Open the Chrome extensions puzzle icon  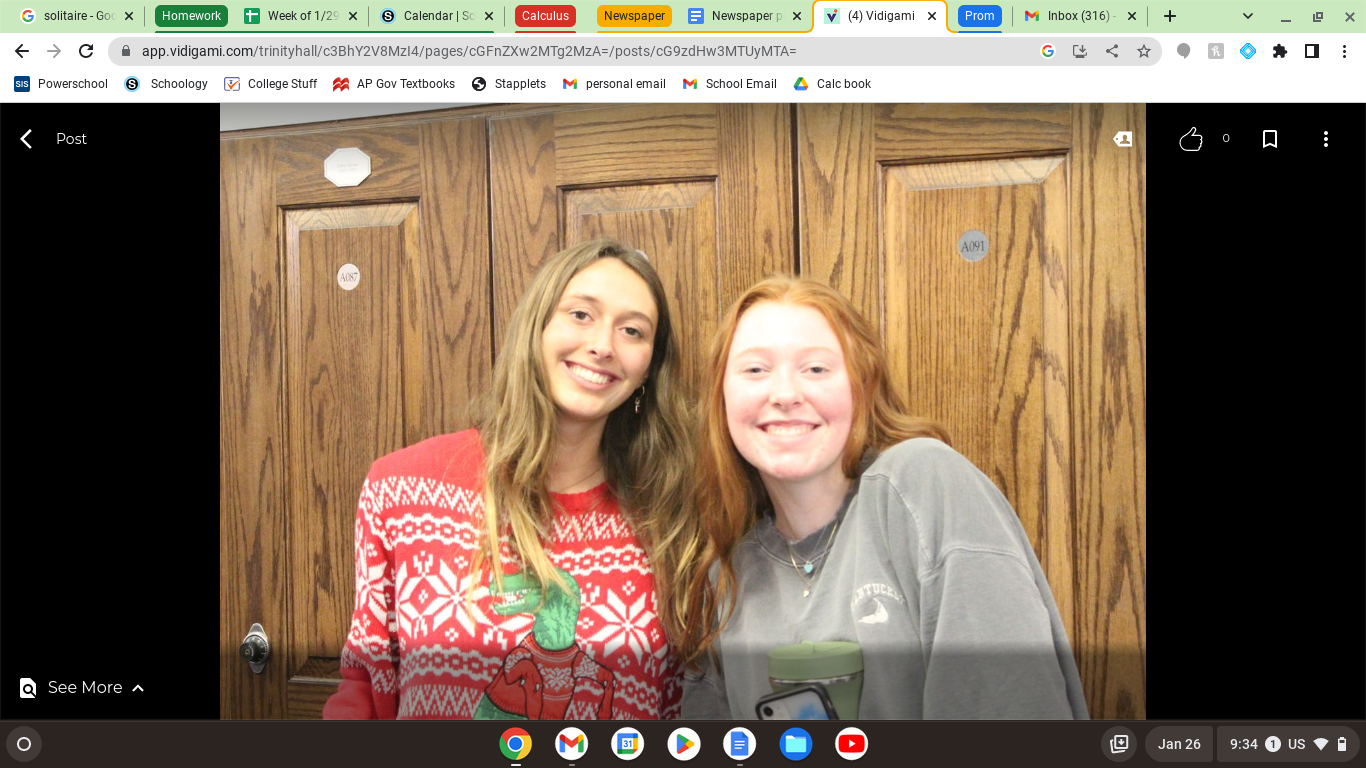coord(1280,51)
